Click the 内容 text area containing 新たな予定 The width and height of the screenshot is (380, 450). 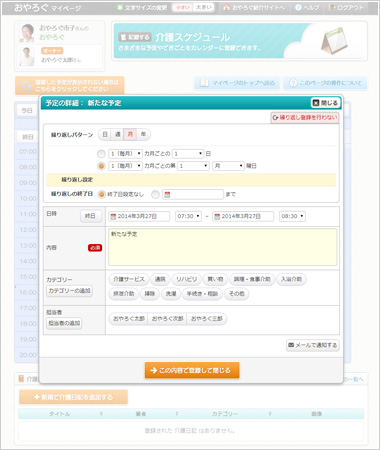pyautogui.click(x=223, y=247)
